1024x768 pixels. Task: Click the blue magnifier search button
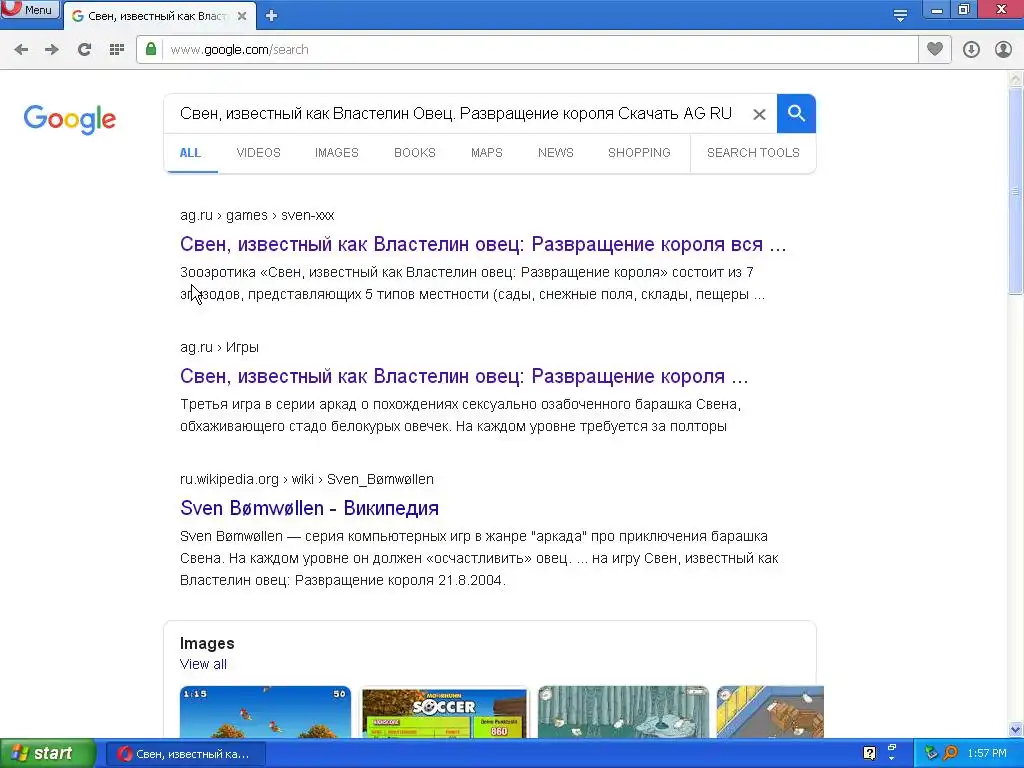coord(796,114)
